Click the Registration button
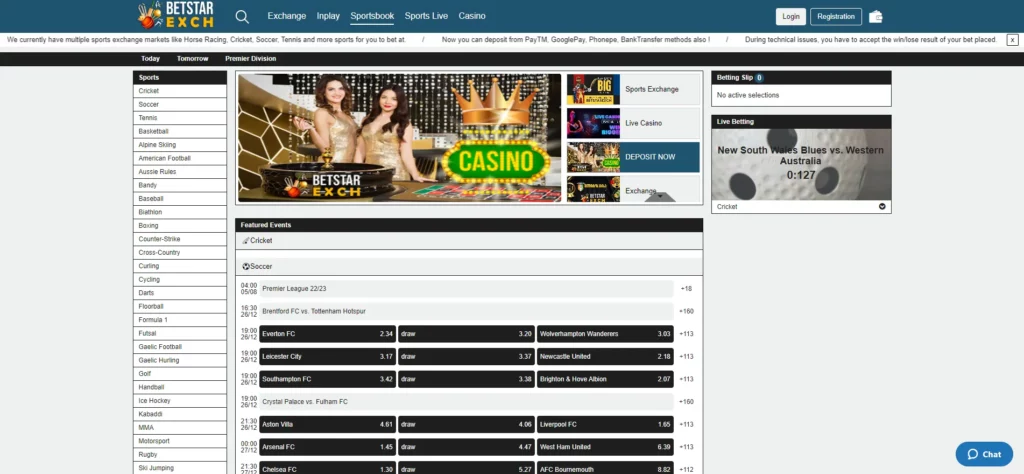 [835, 16]
